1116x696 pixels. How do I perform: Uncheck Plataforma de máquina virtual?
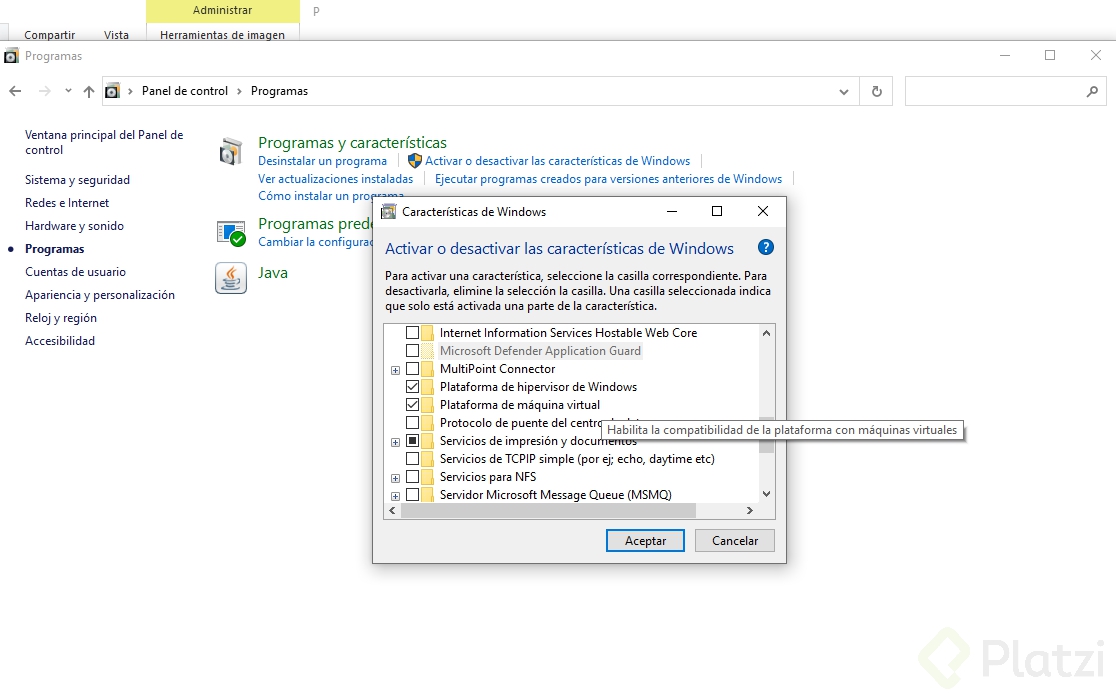pos(412,405)
